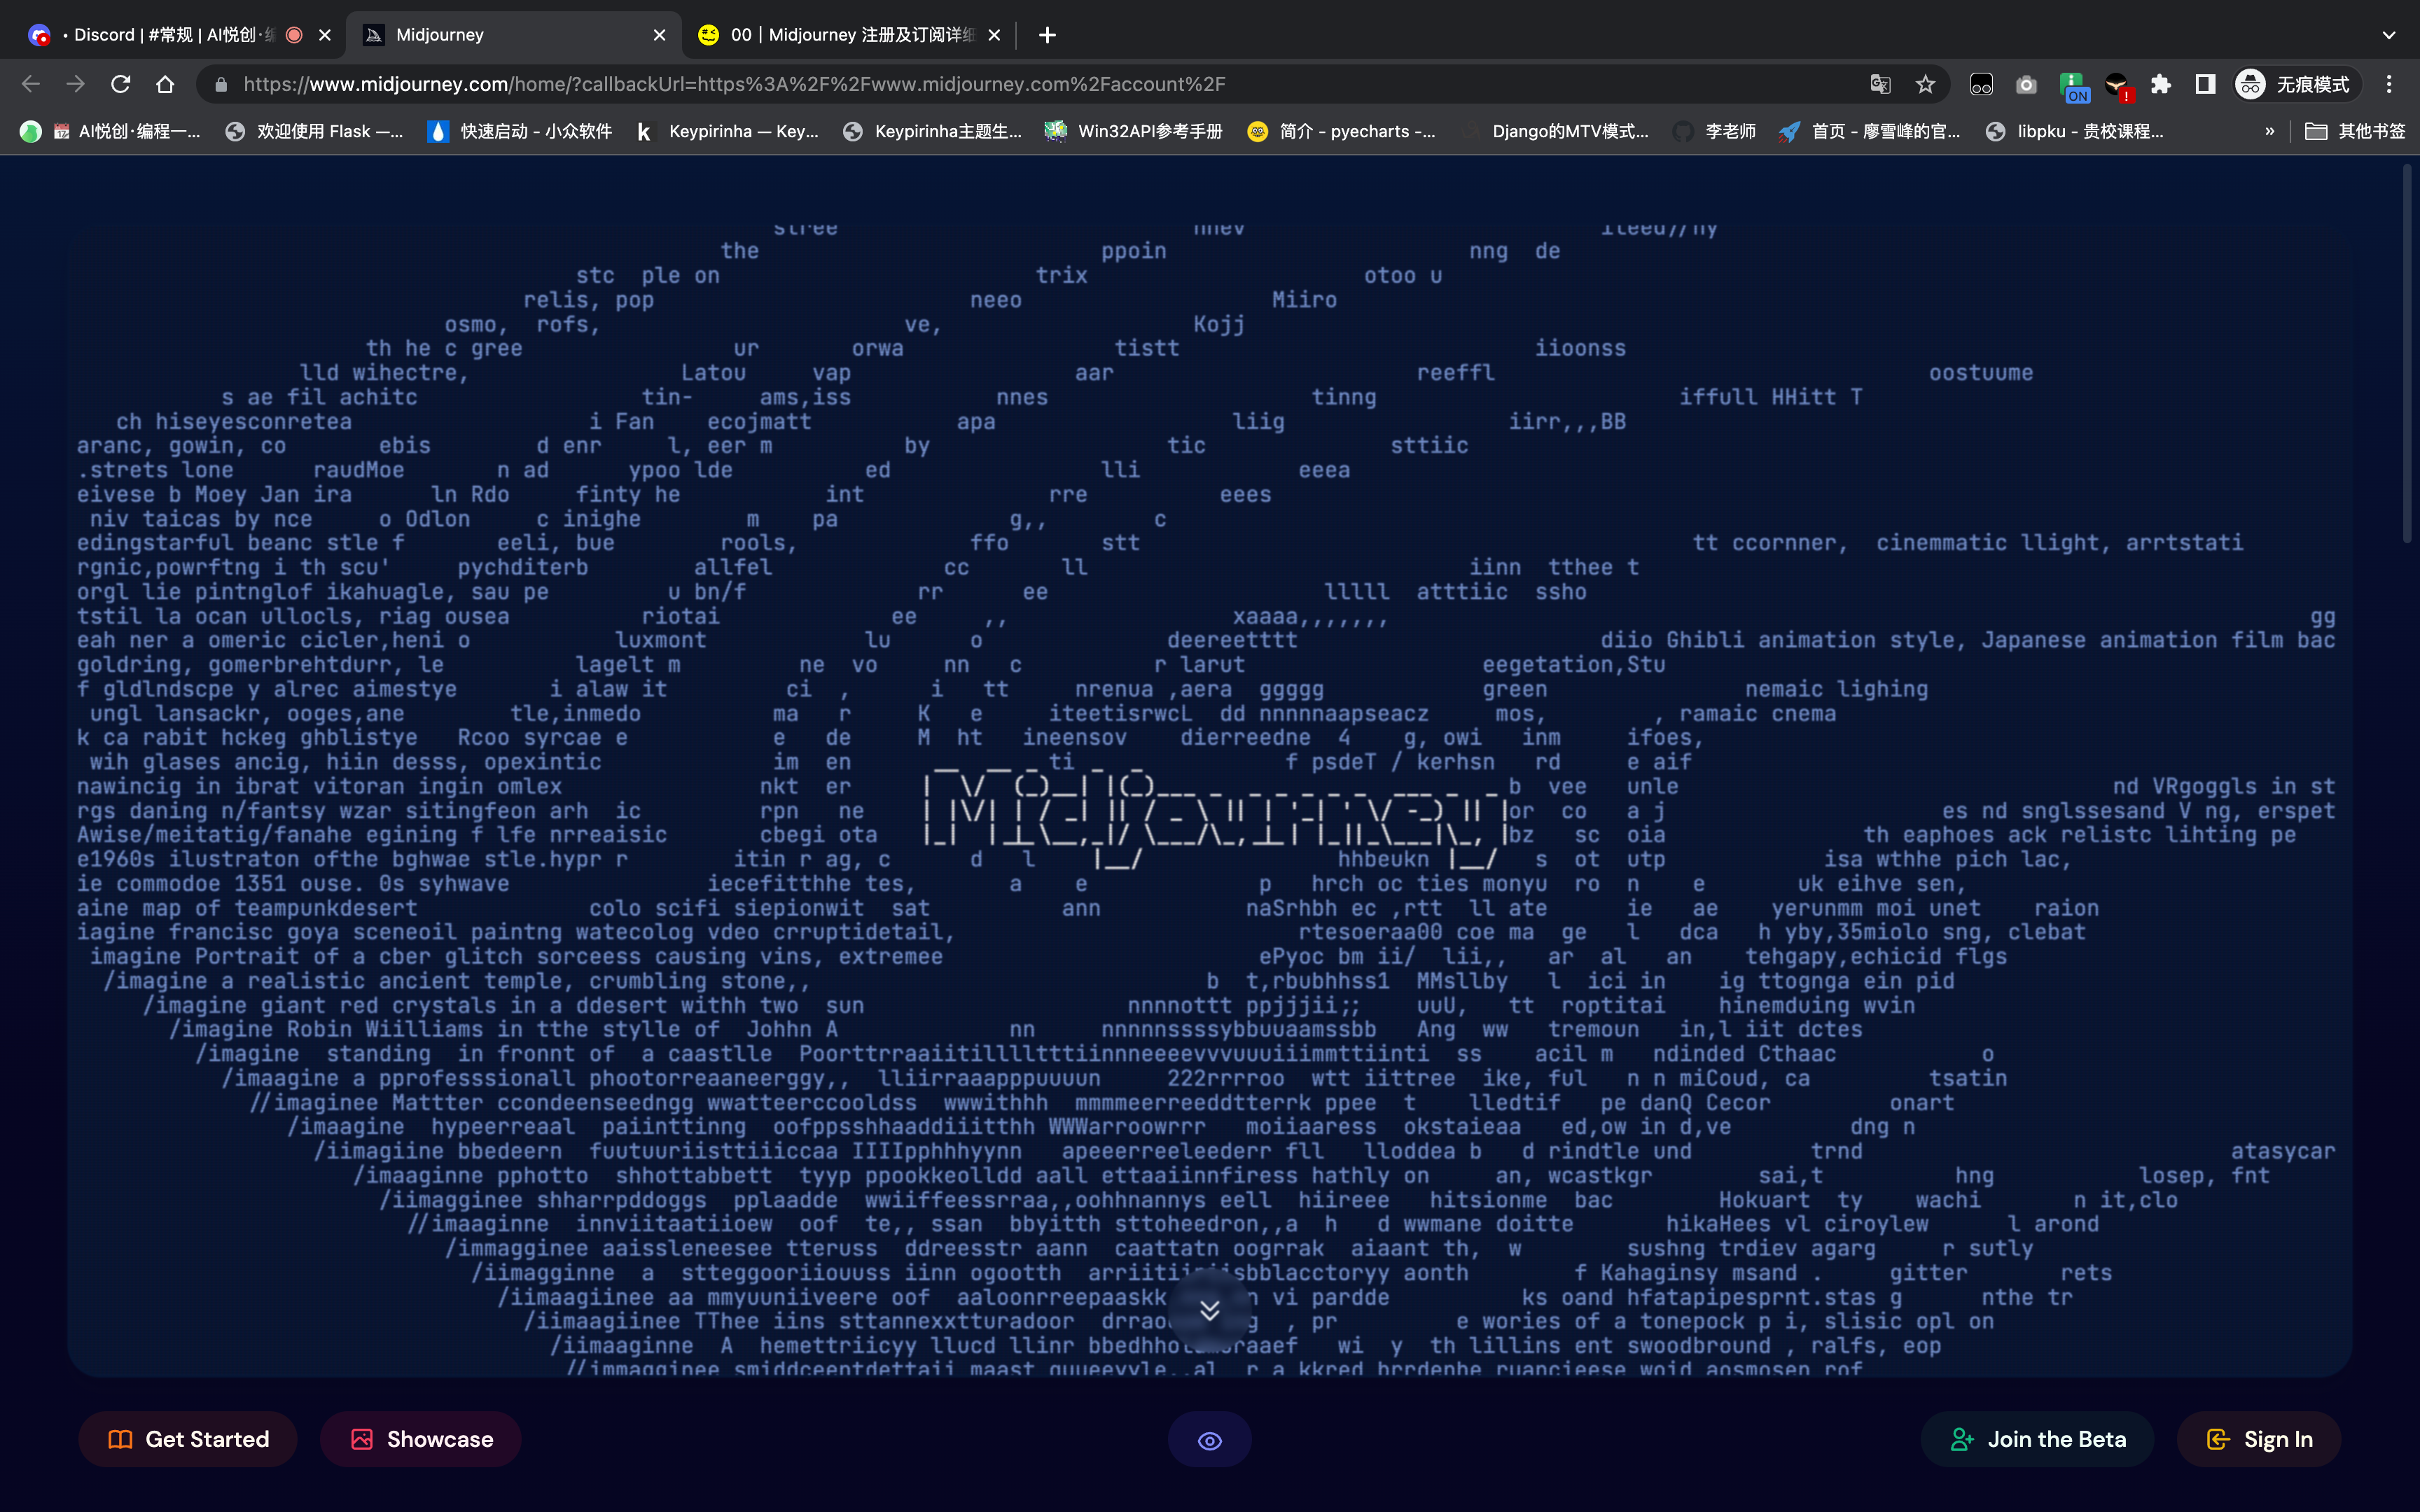Open the eagle extension with red alert

[2117, 86]
